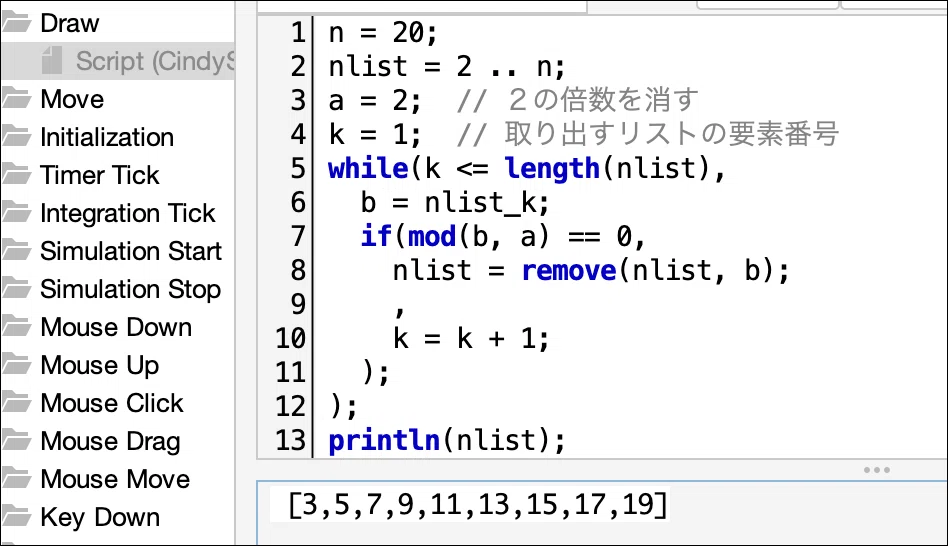Viewport: 948px width, 546px height.
Task: Click the comment '２の倍数を消す'
Action: pyautogui.click(x=603, y=100)
